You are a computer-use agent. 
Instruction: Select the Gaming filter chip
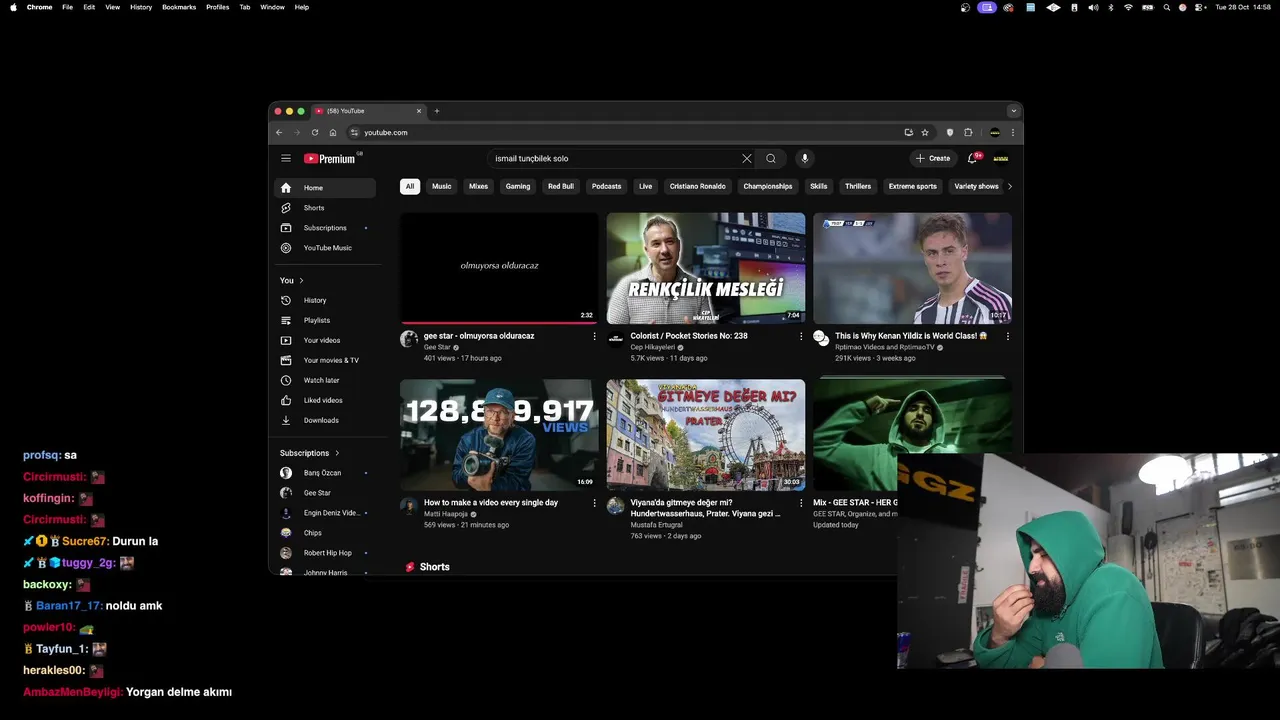[518, 186]
